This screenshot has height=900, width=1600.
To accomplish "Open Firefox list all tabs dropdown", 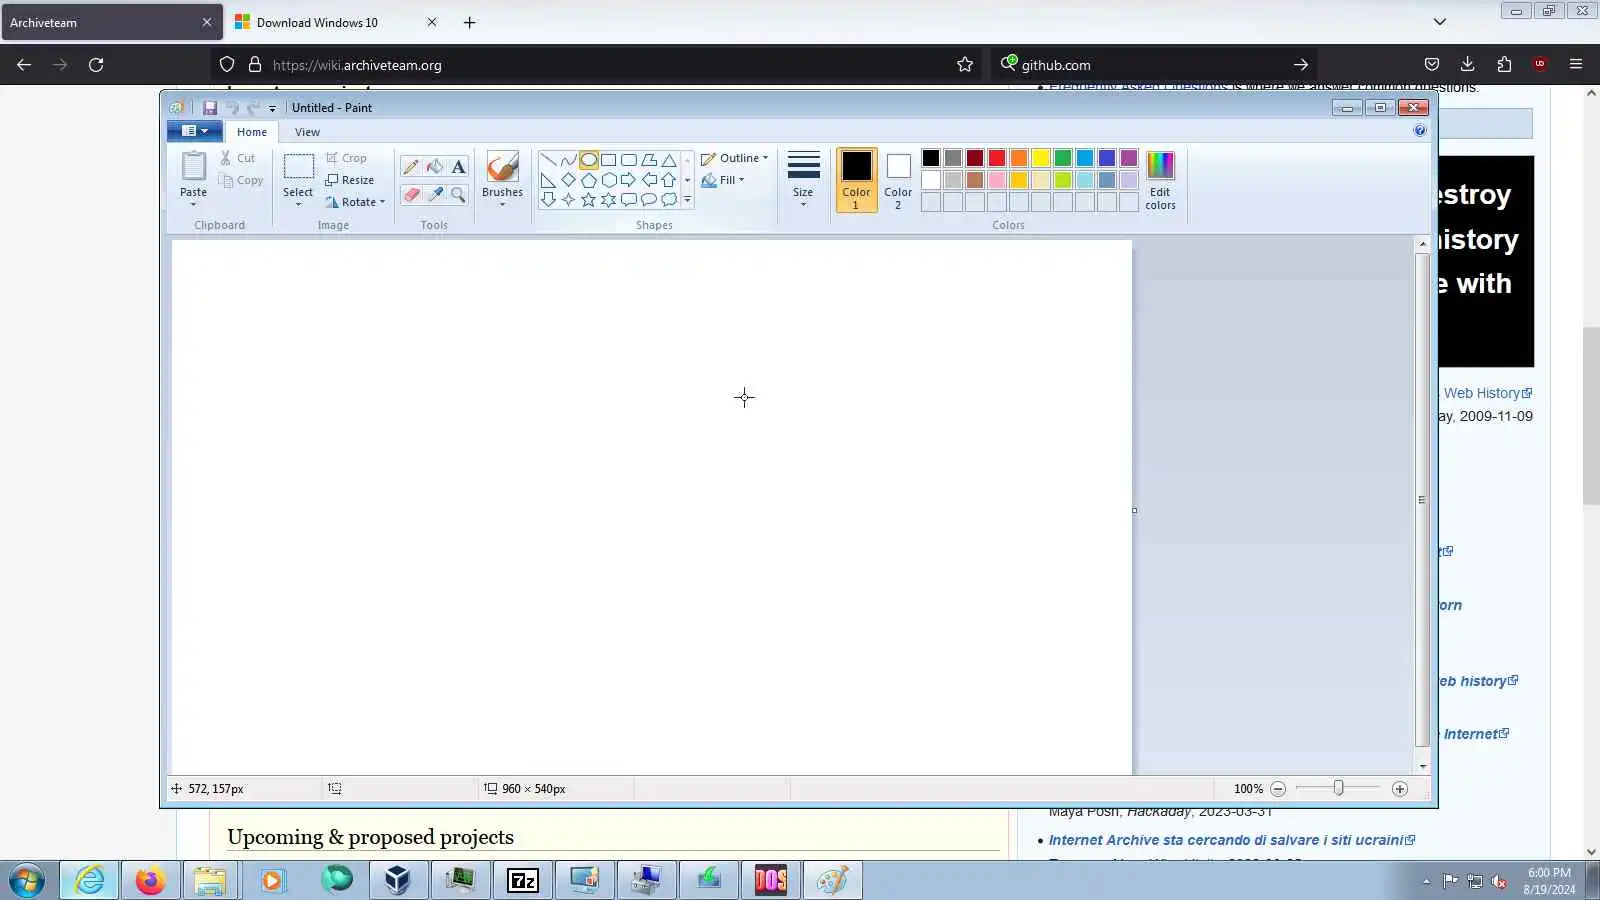I will (1440, 22).
